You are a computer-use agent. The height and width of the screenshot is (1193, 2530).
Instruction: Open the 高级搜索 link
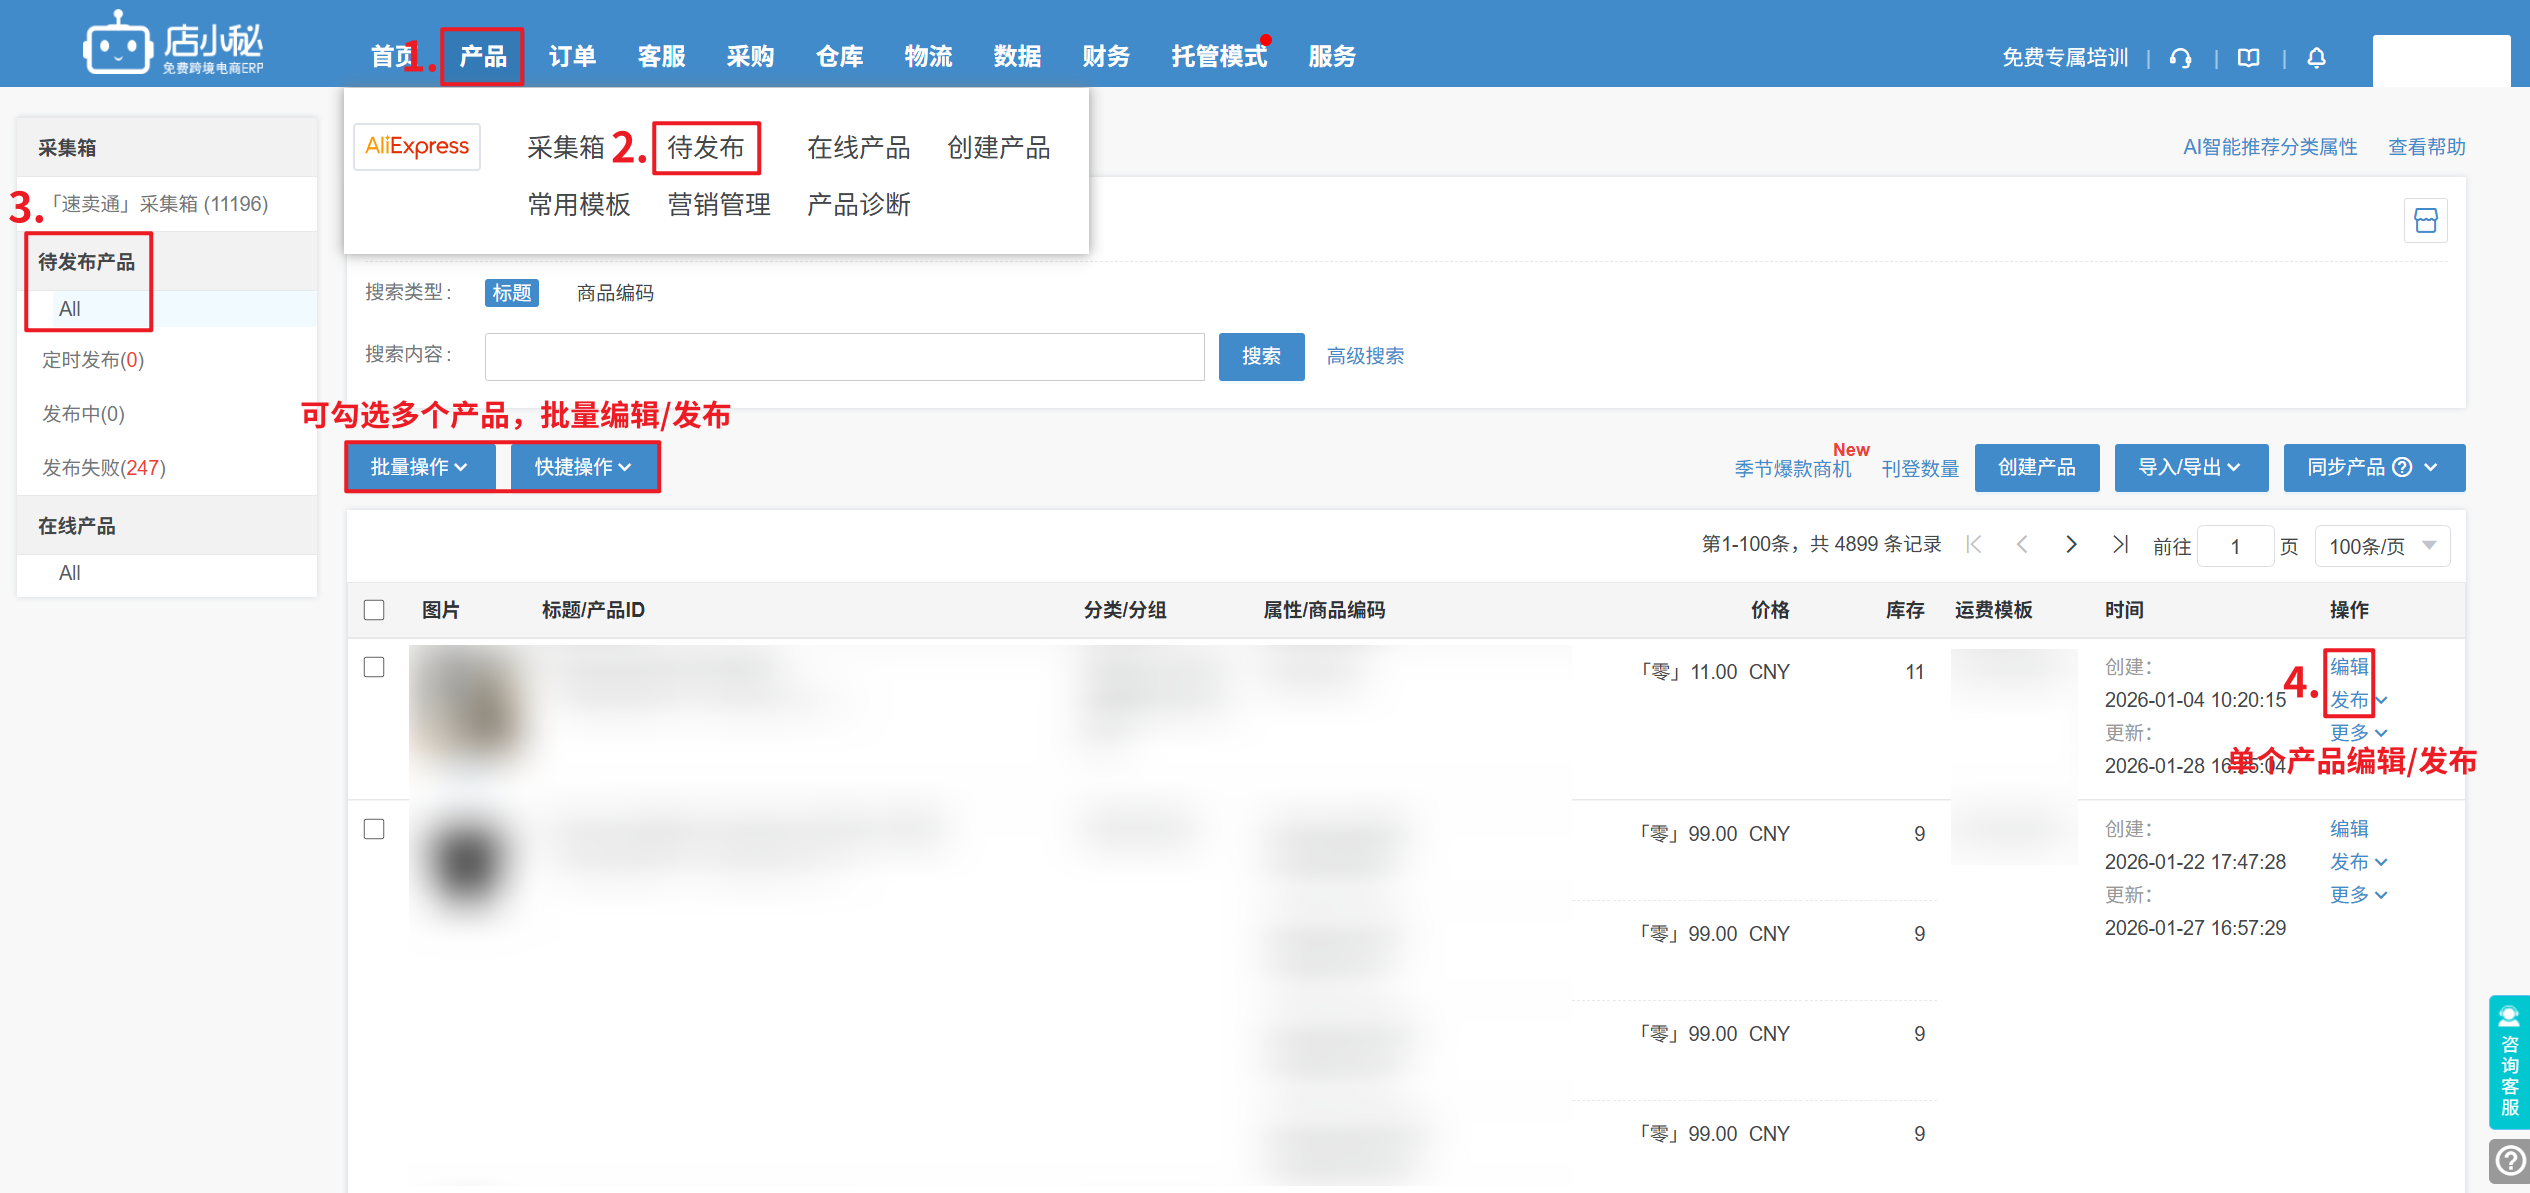[x=1365, y=356]
